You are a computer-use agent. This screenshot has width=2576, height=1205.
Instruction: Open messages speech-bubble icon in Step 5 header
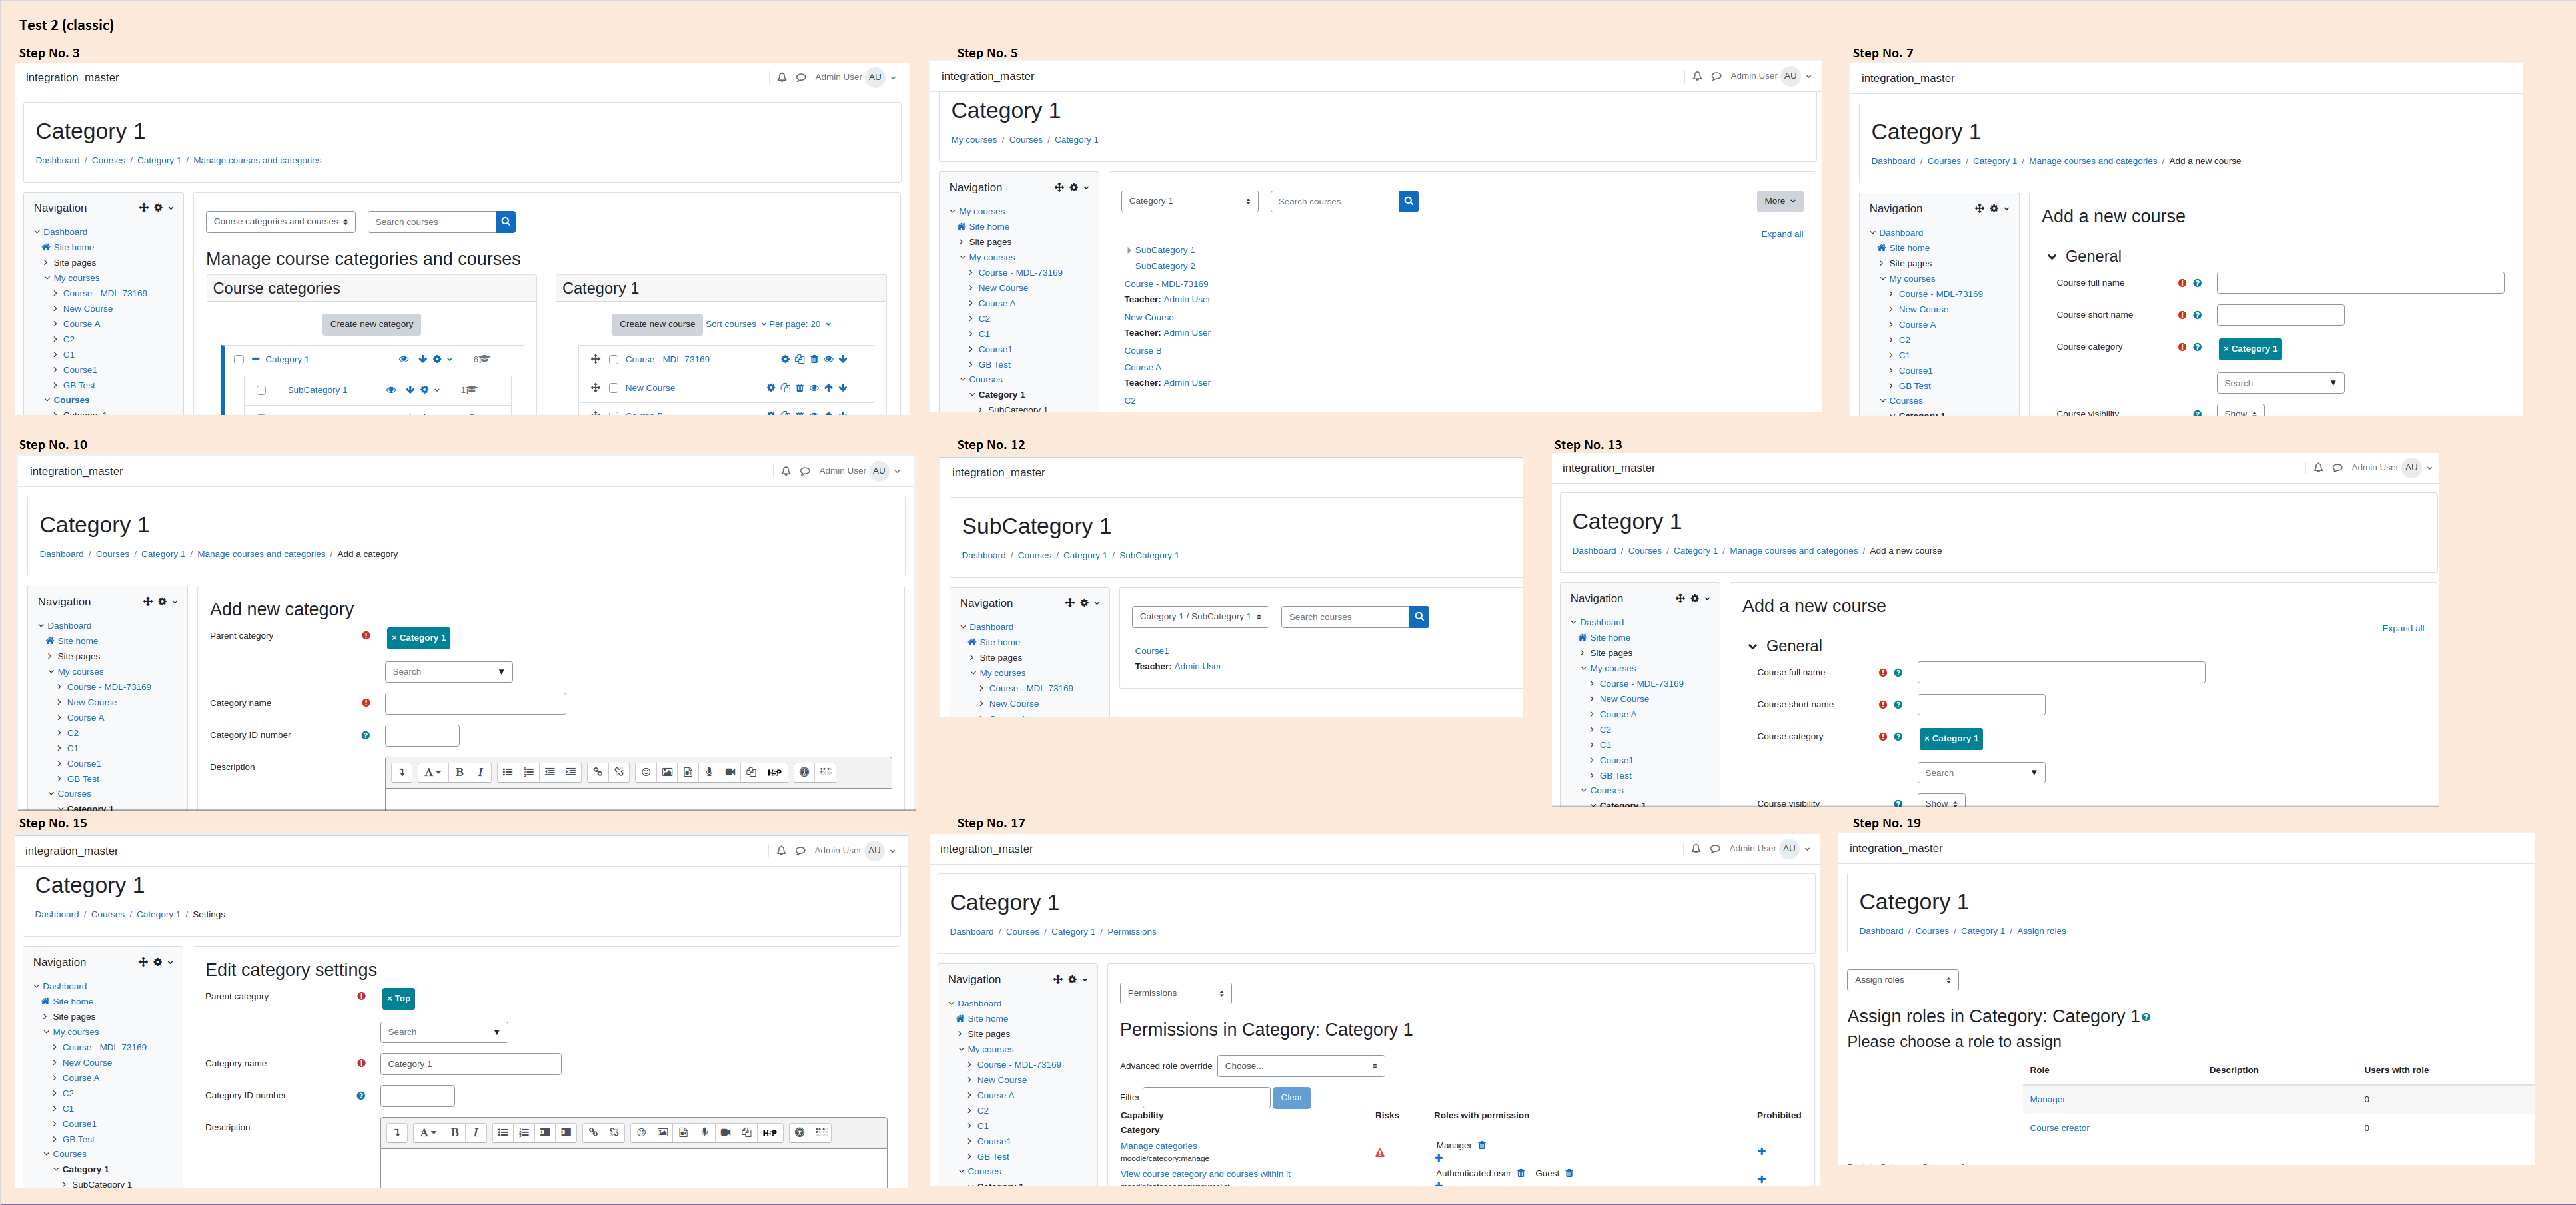click(x=1716, y=76)
